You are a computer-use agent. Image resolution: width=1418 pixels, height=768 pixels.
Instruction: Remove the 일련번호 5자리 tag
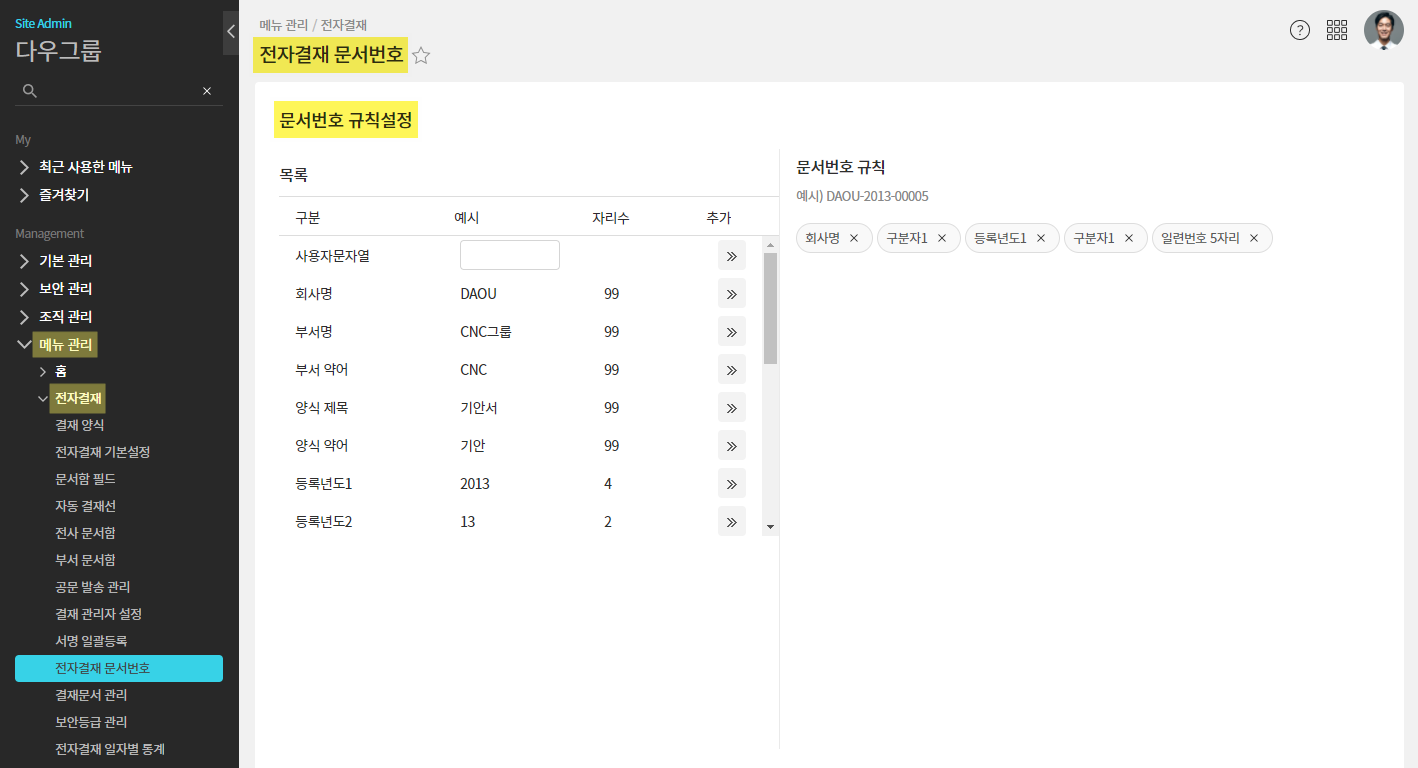point(1254,238)
